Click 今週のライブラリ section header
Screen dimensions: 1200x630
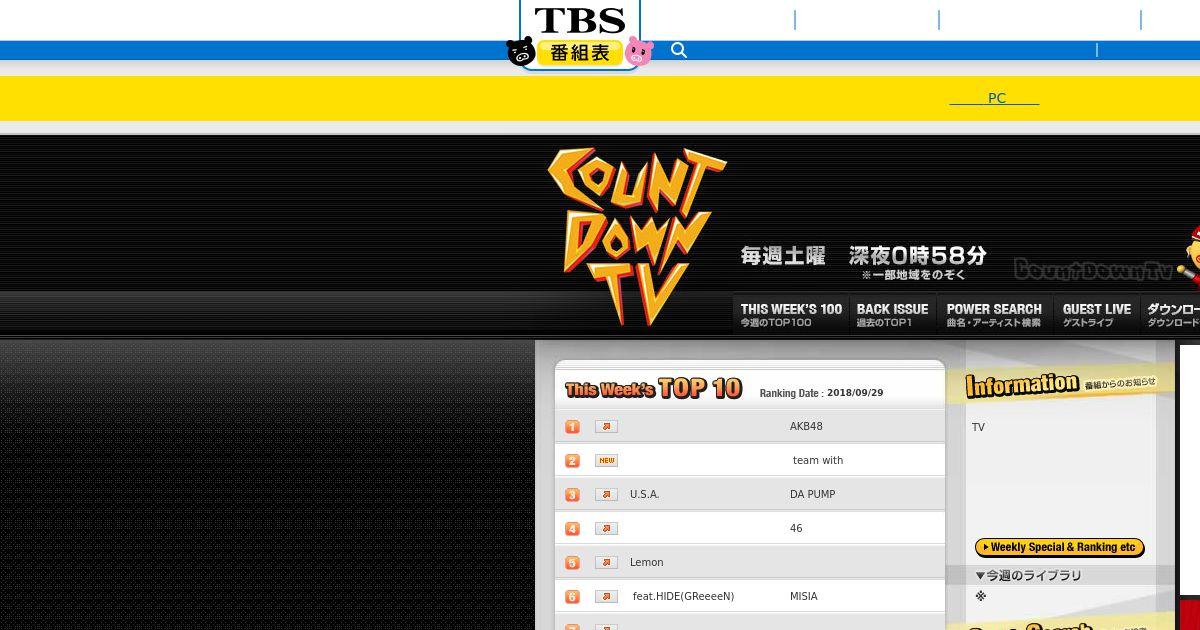(x=1028, y=576)
